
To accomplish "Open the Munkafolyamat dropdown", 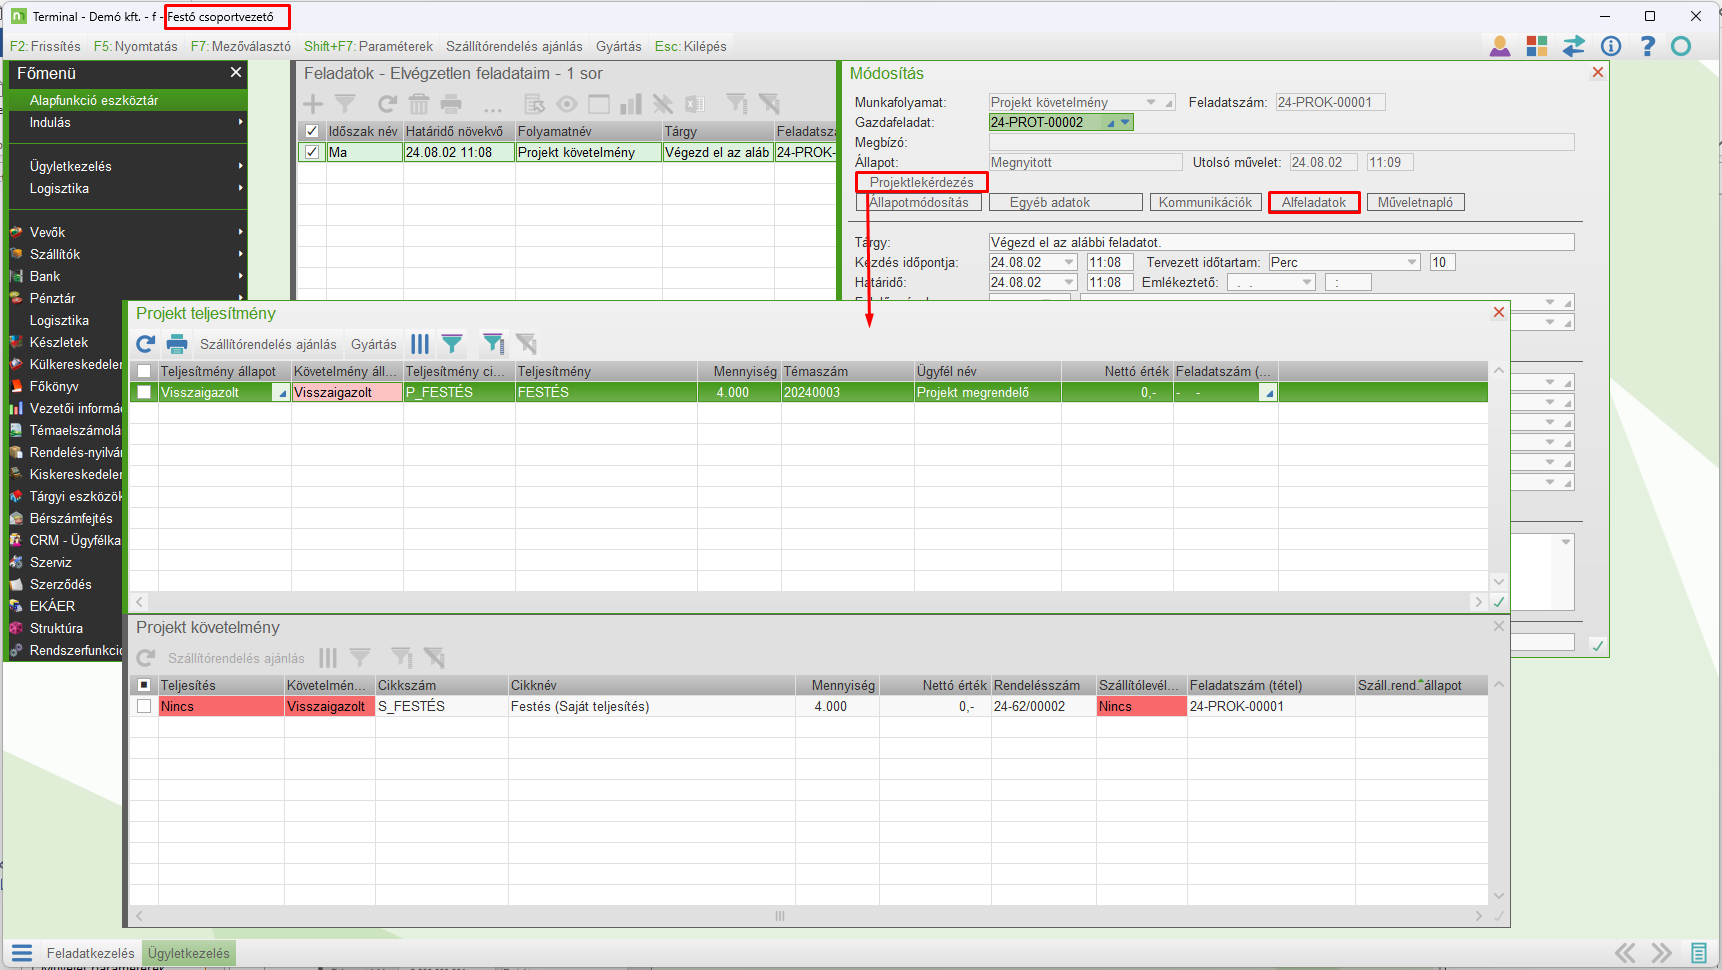I will point(1151,102).
